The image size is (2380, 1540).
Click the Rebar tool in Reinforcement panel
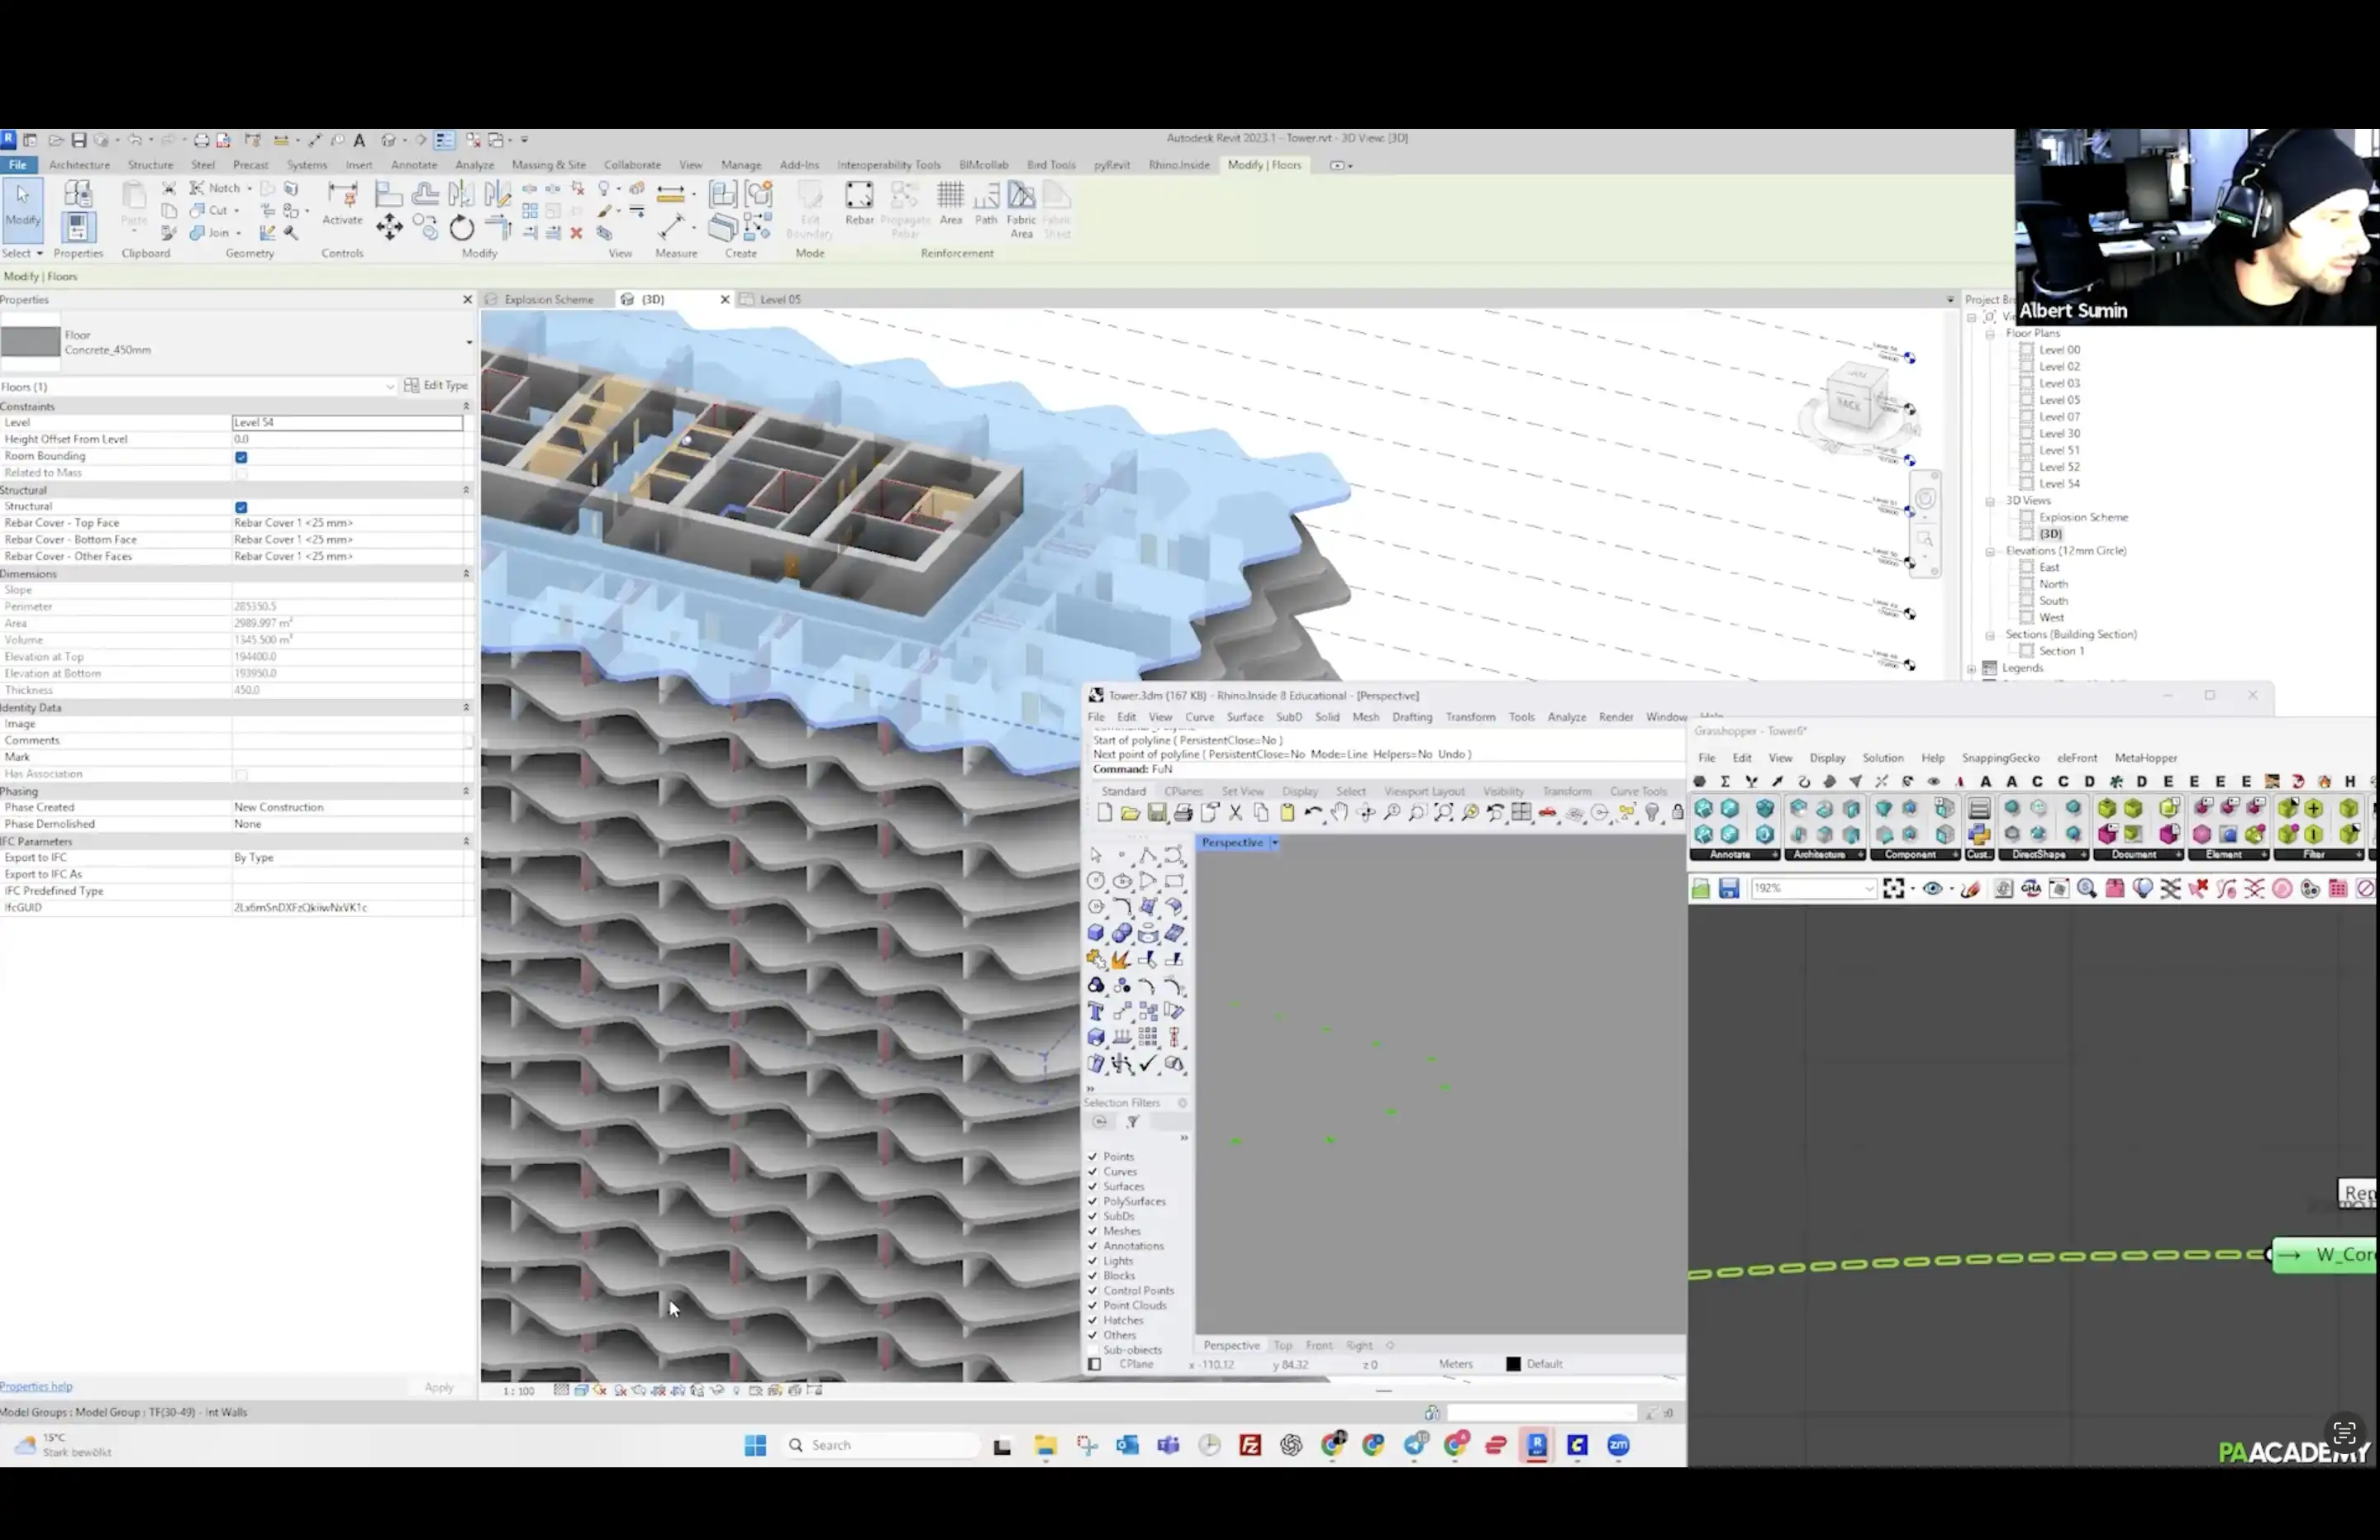pyautogui.click(x=859, y=203)
